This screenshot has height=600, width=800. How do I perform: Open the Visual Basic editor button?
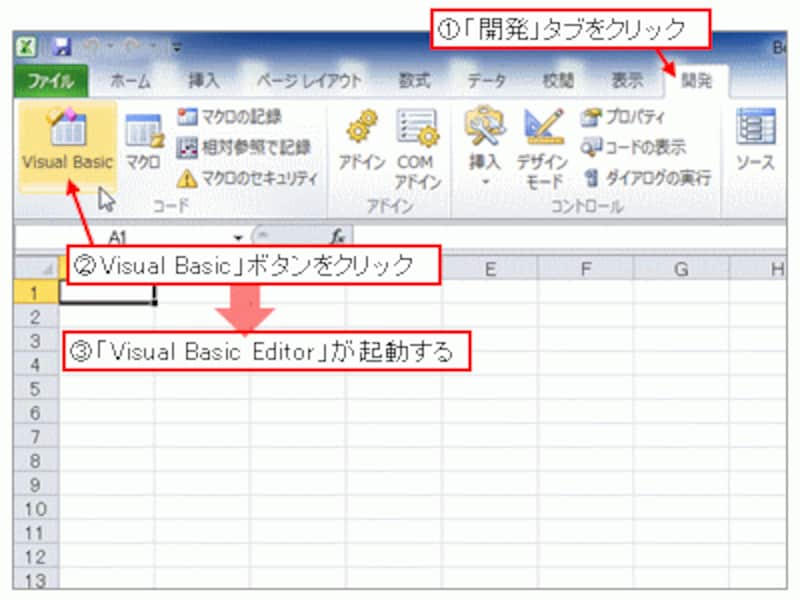point(67,145)
